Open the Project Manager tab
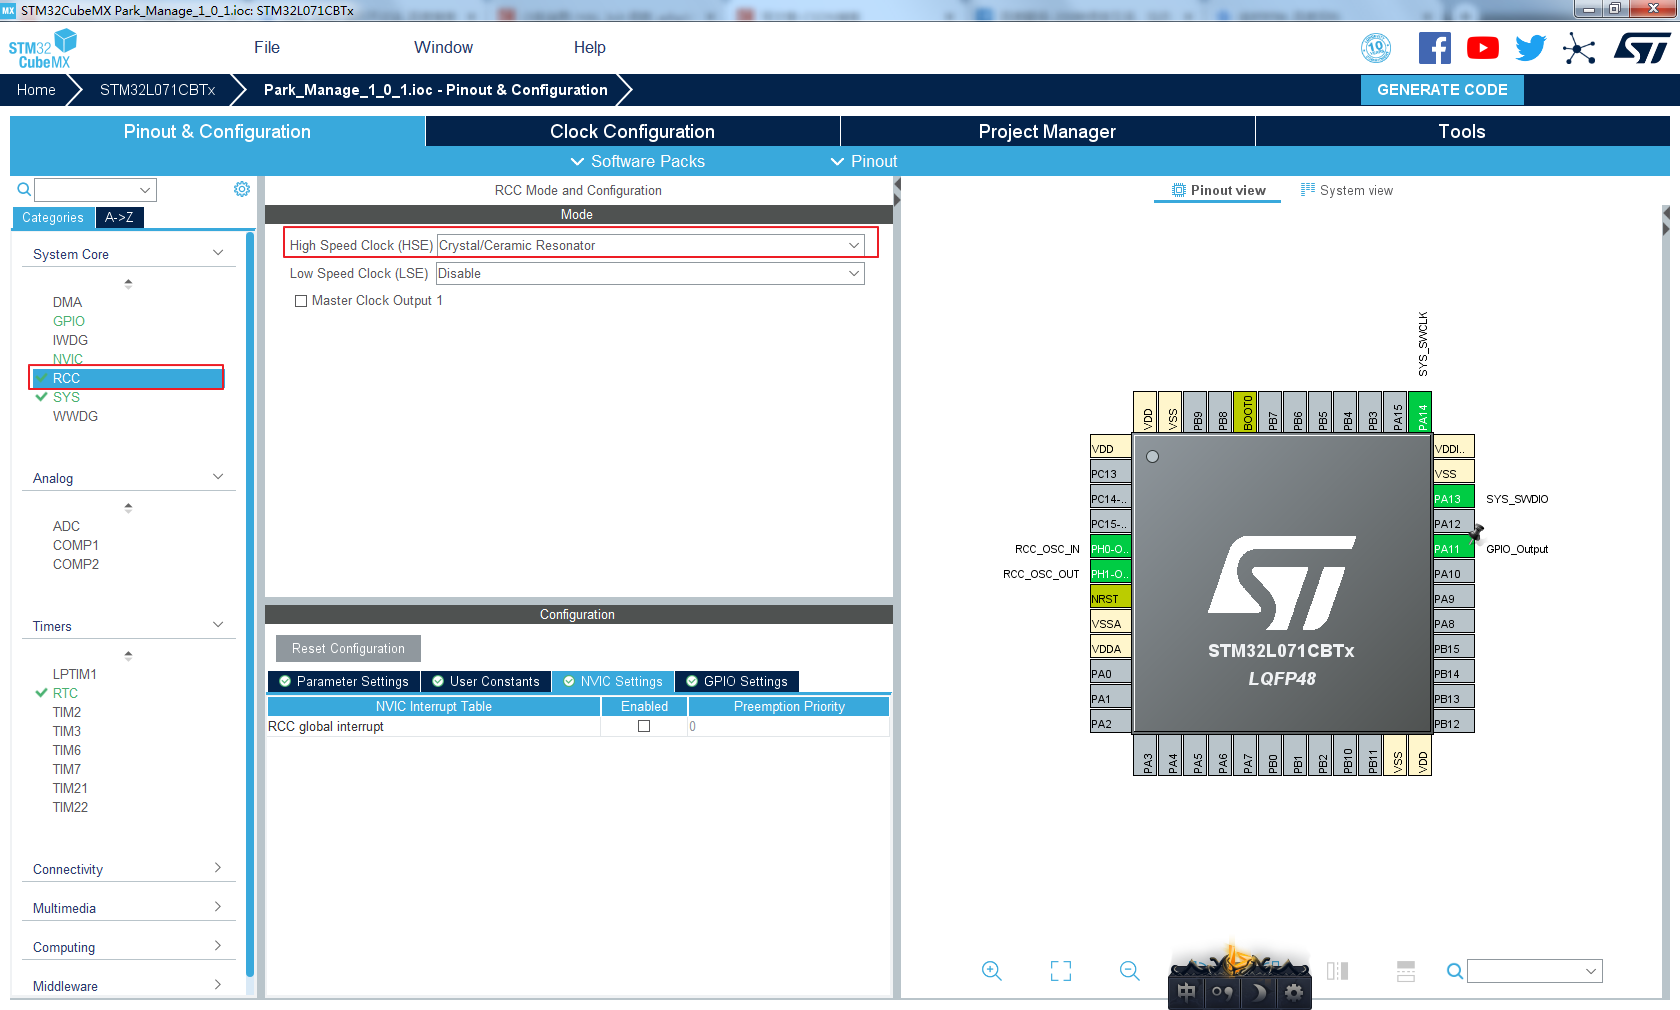1680x1010 pixels. point(1046,131)
